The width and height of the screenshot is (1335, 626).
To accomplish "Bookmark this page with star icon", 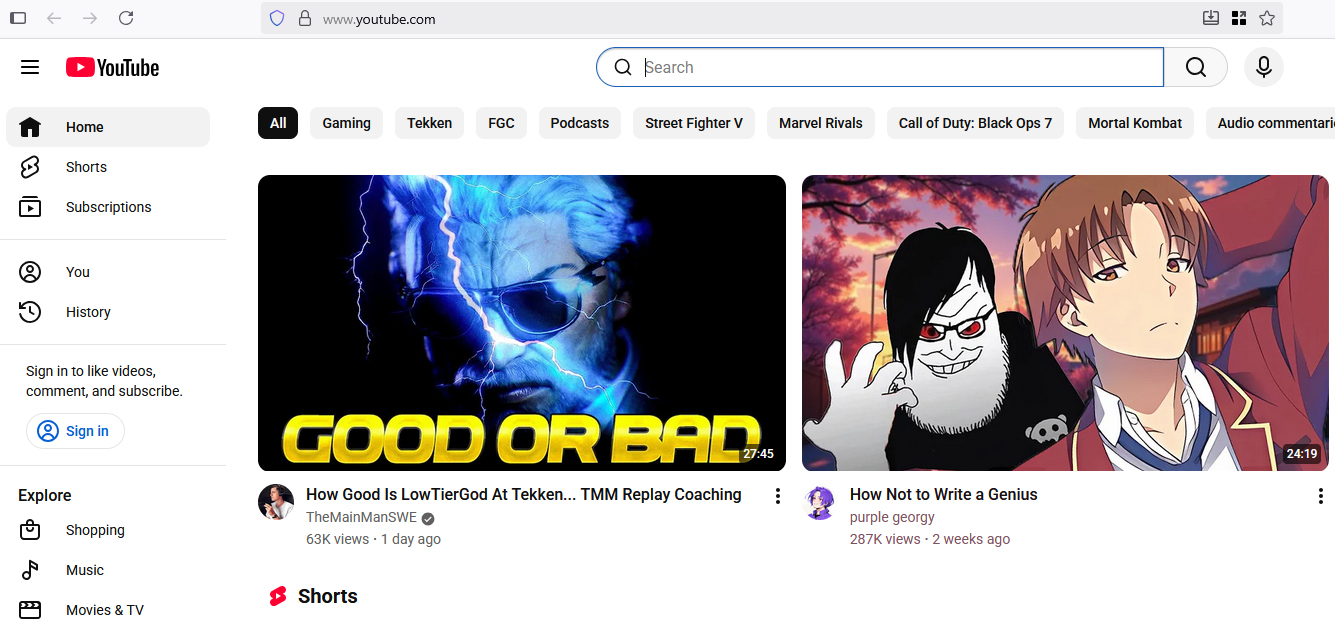I will coord(1267,18).
